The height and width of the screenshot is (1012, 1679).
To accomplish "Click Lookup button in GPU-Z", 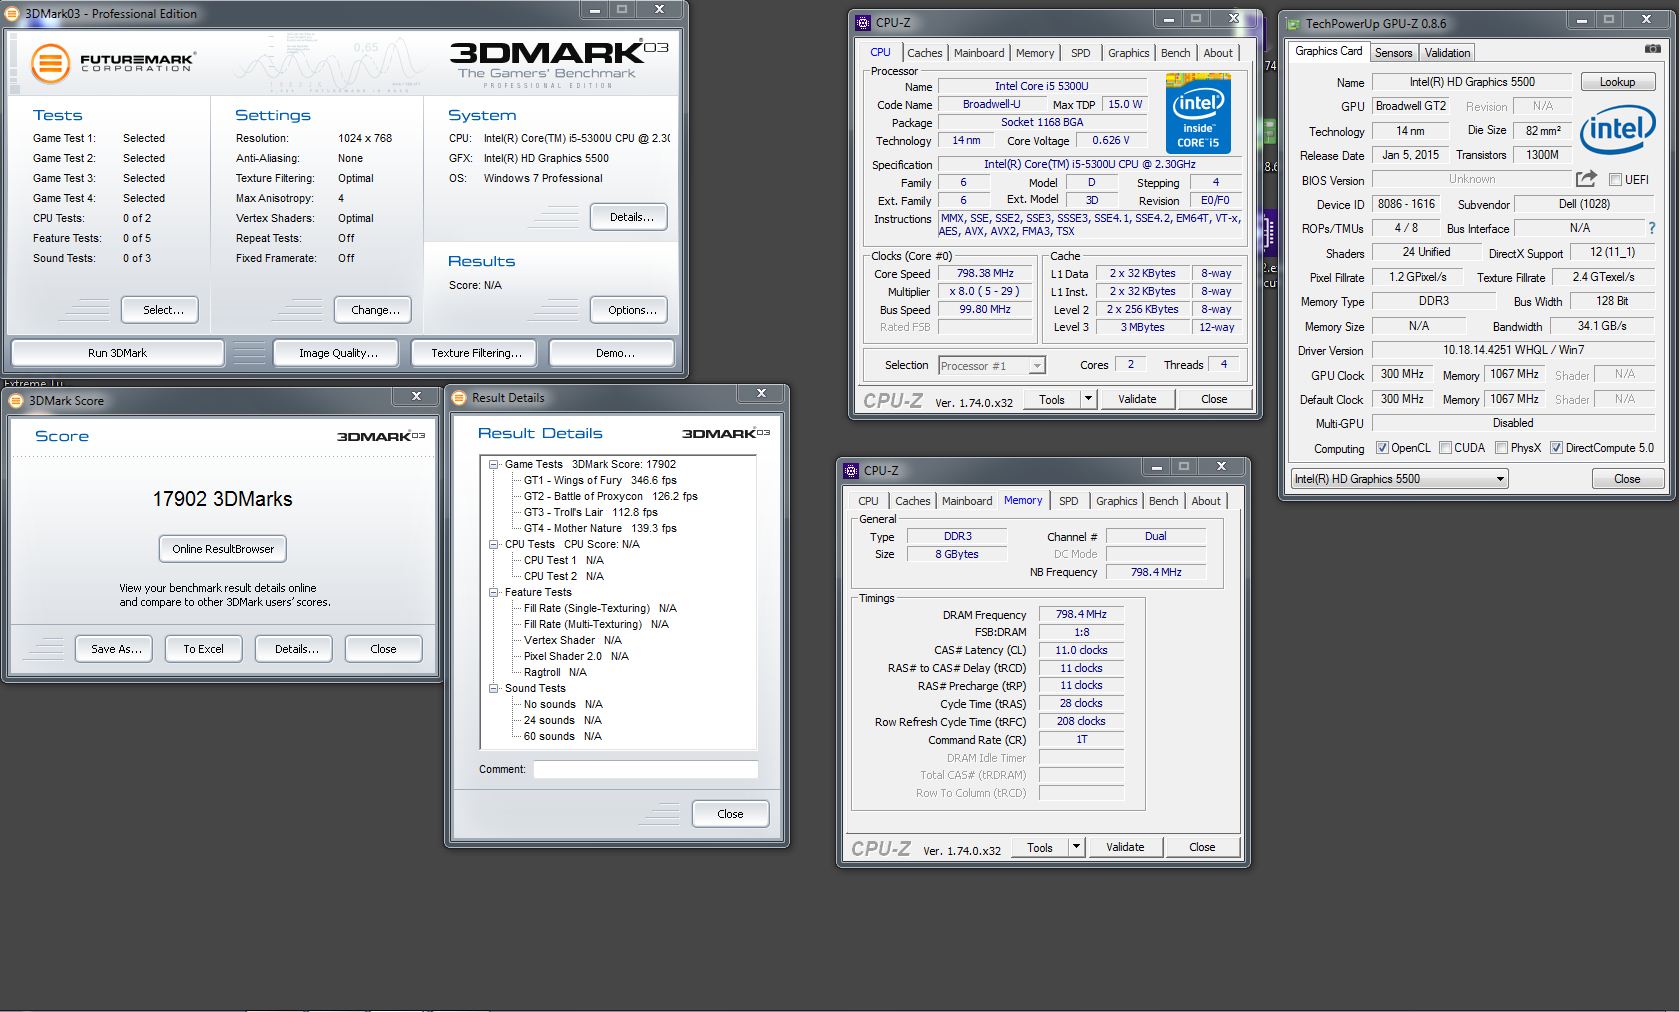I will tap(1617, 82).
